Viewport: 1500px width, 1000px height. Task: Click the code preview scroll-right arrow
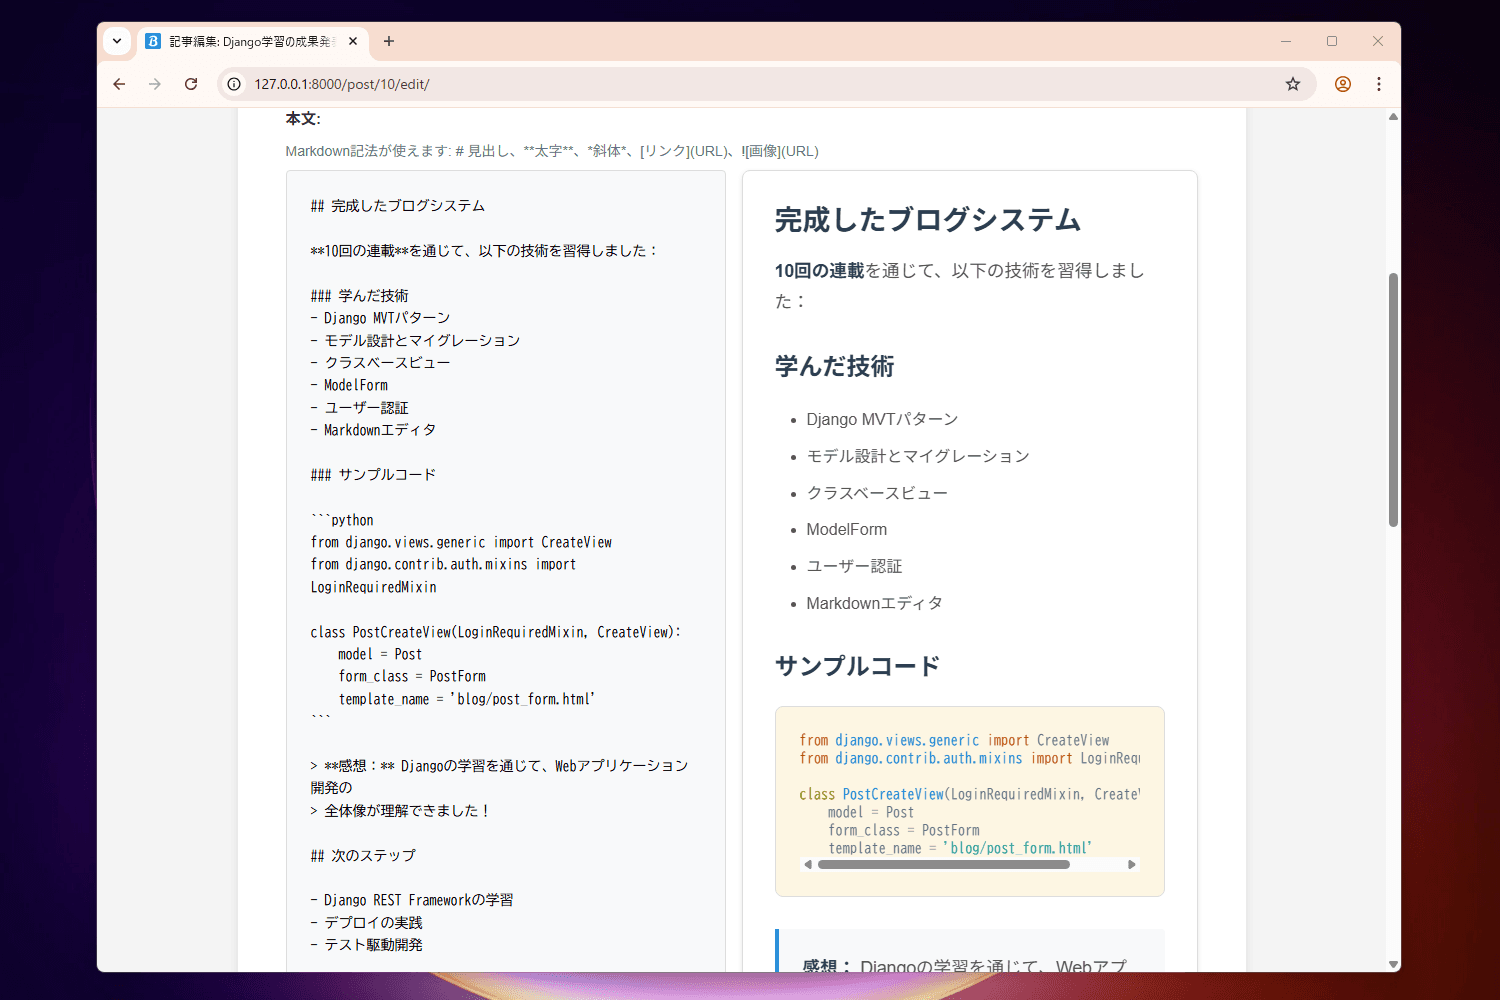coord(1132,865)
